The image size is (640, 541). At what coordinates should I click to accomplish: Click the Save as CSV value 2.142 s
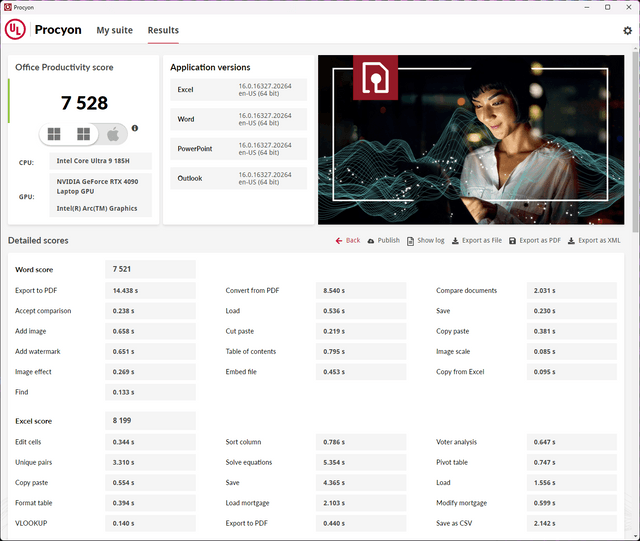point(571,523)
